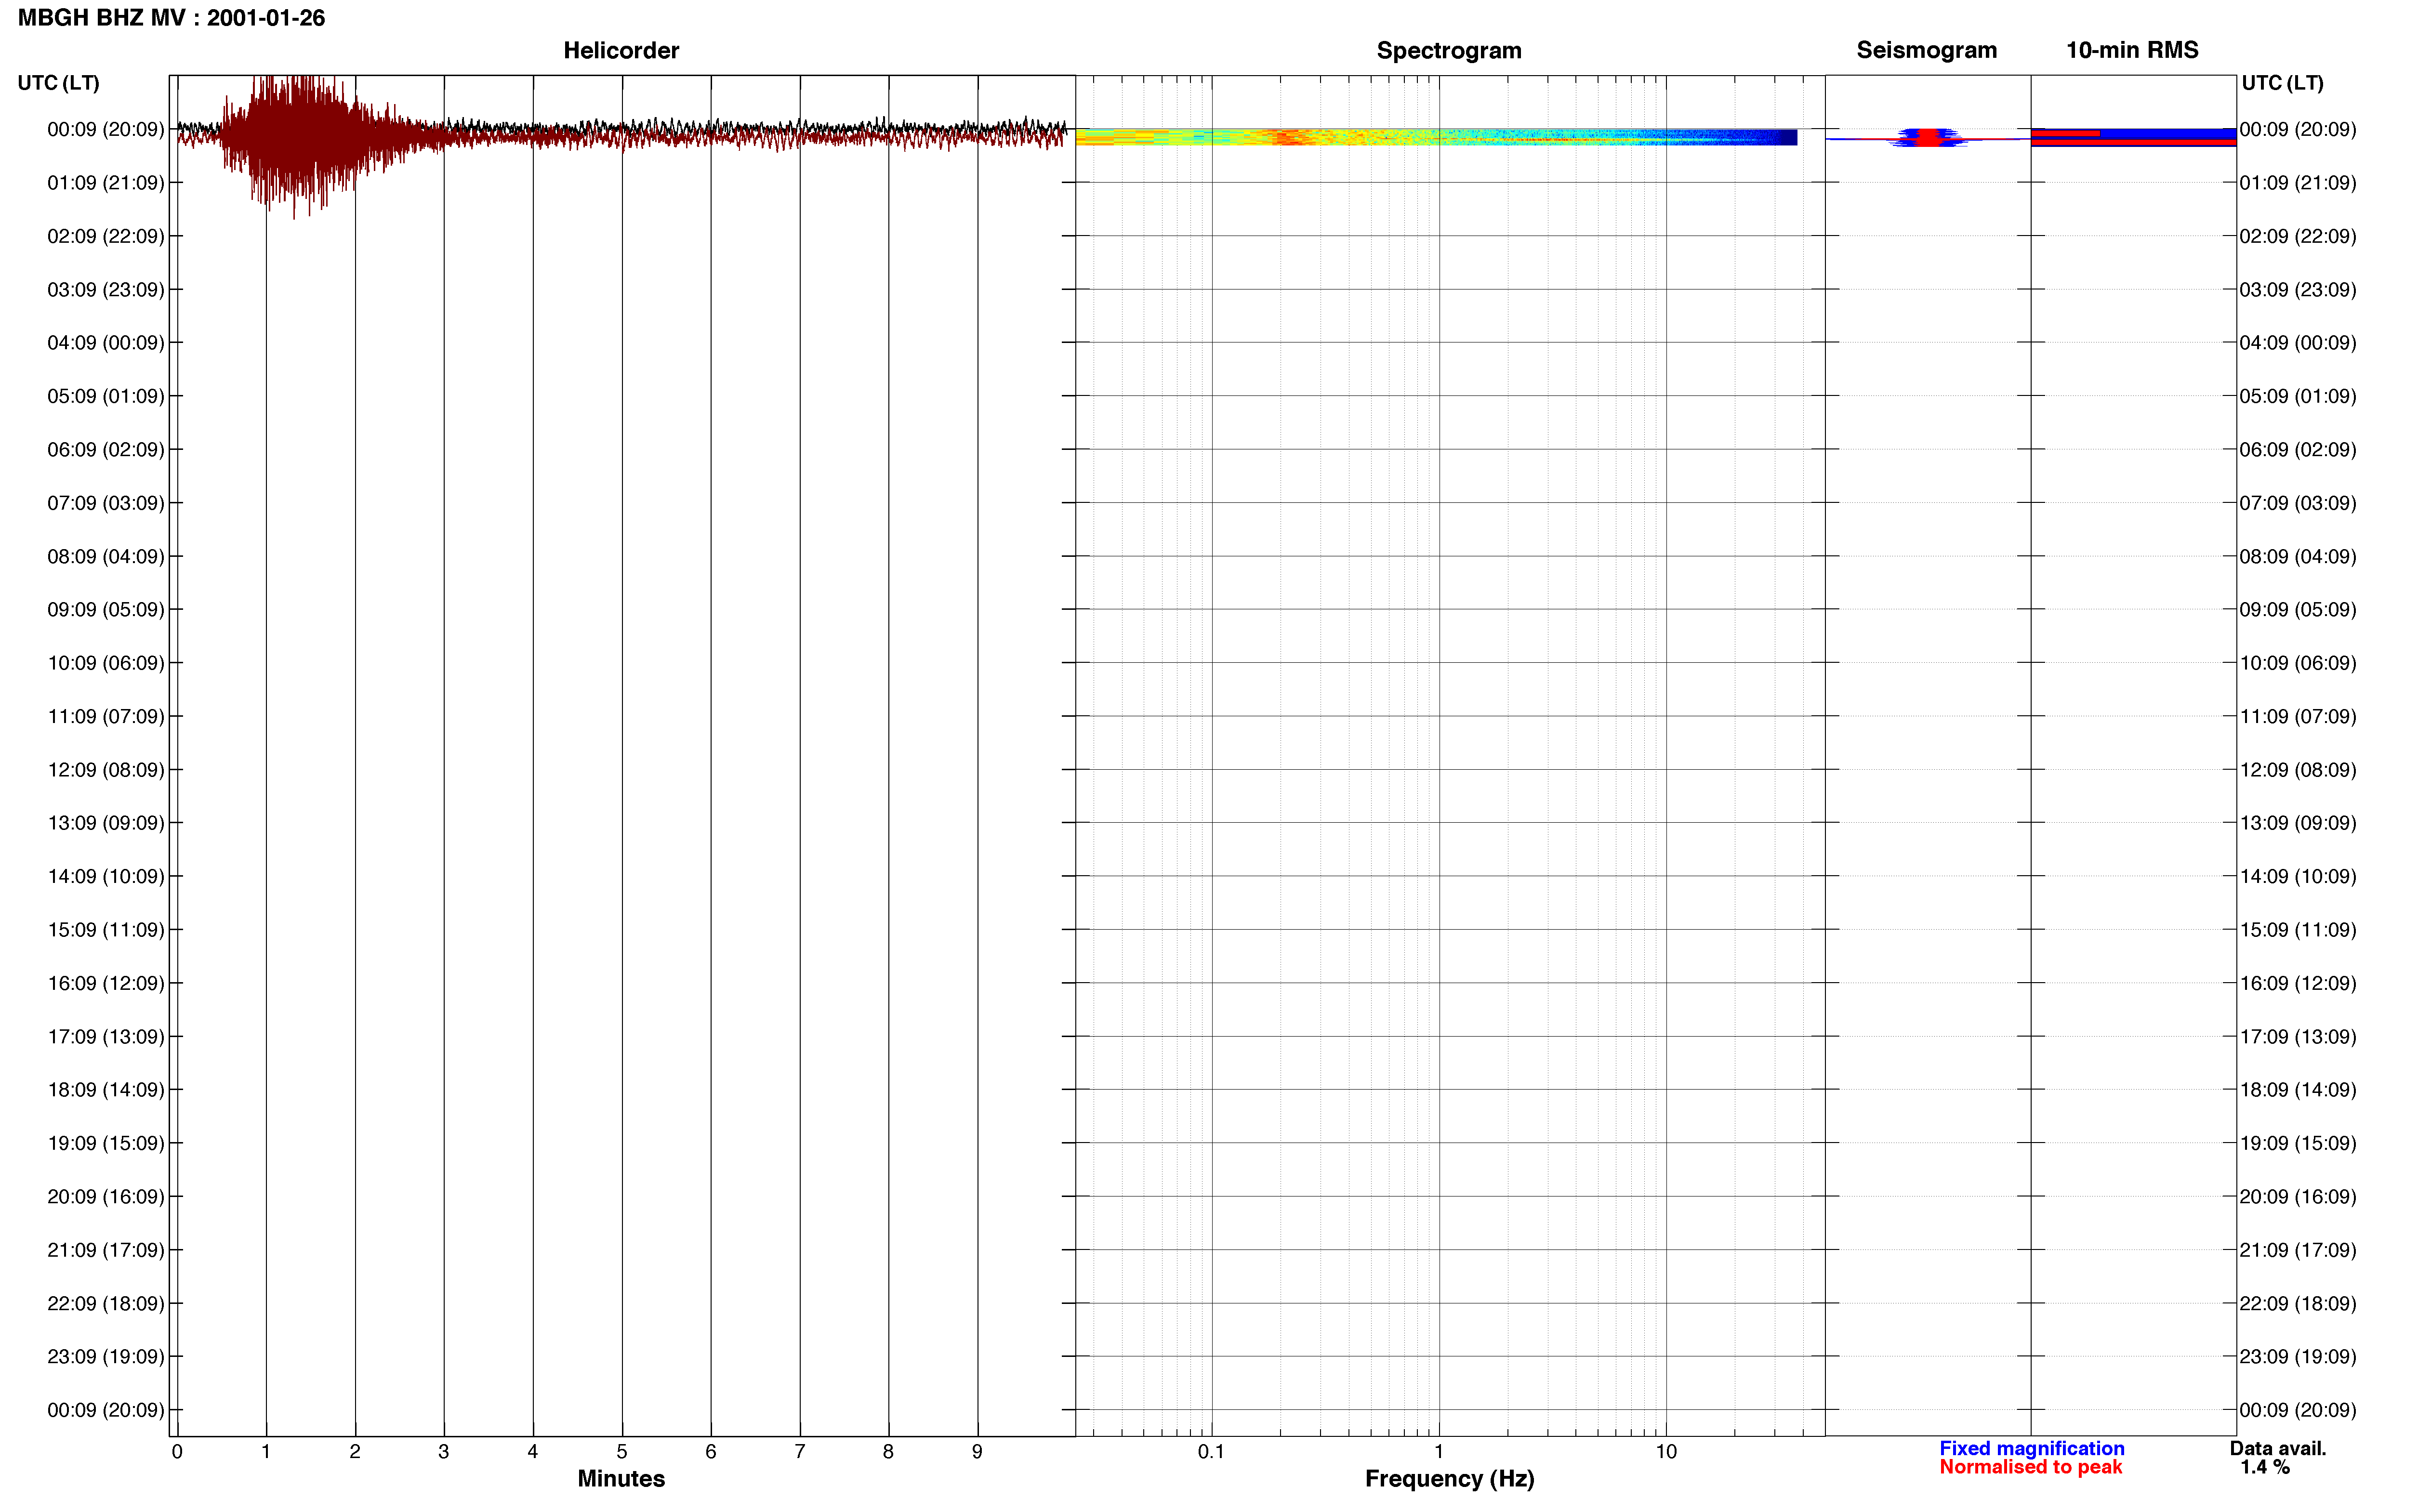Select the 'Helicorder' panel heading
The image size is (2418, 1512).
click(621, 50)
